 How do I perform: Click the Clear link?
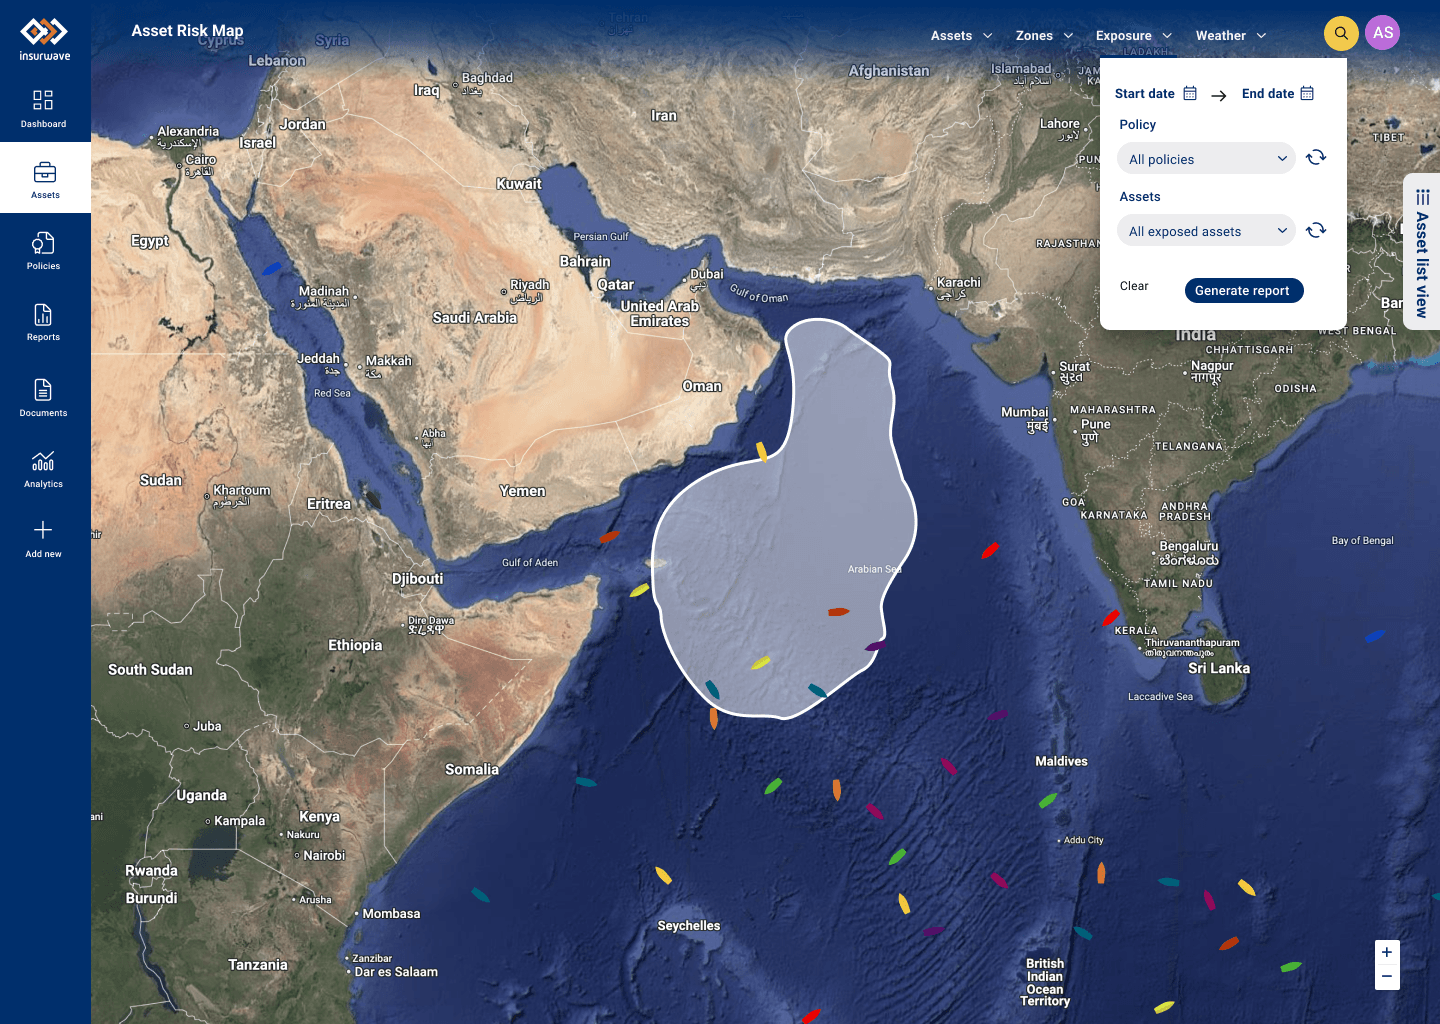click(1134, 286)
